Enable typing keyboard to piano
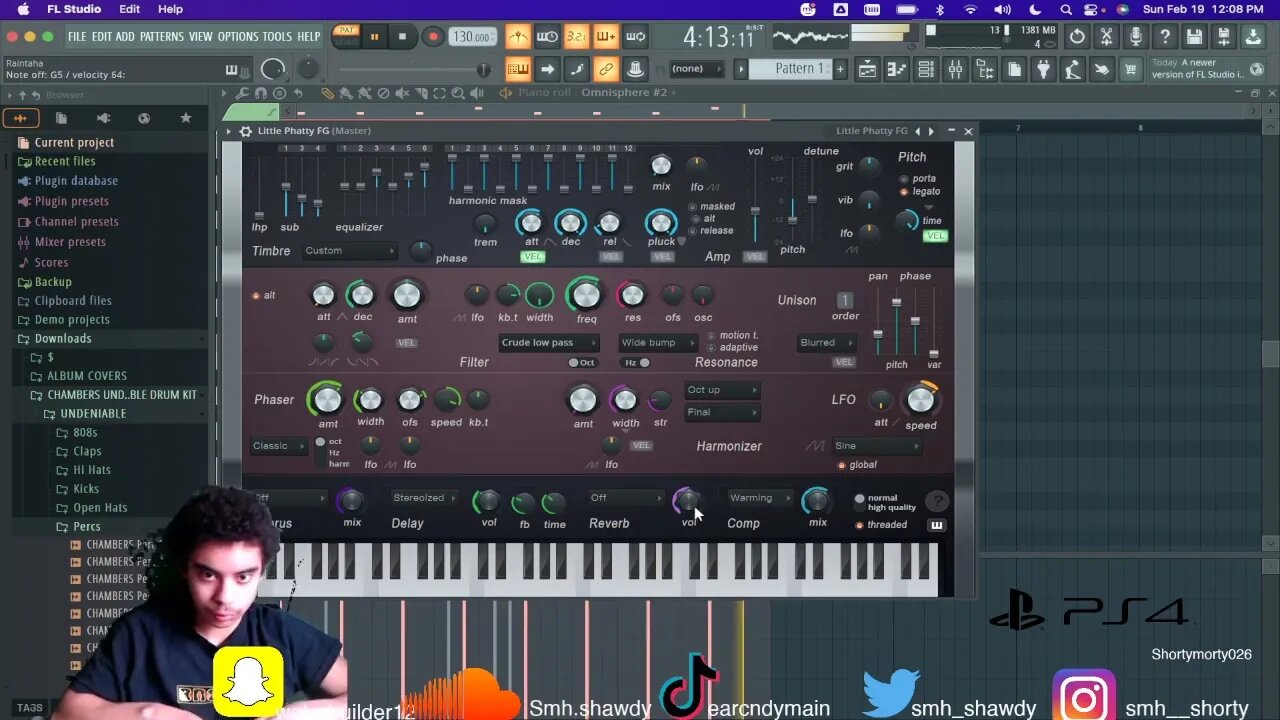Viewport: 1280px width, 720px height. (x=518, y=69)
